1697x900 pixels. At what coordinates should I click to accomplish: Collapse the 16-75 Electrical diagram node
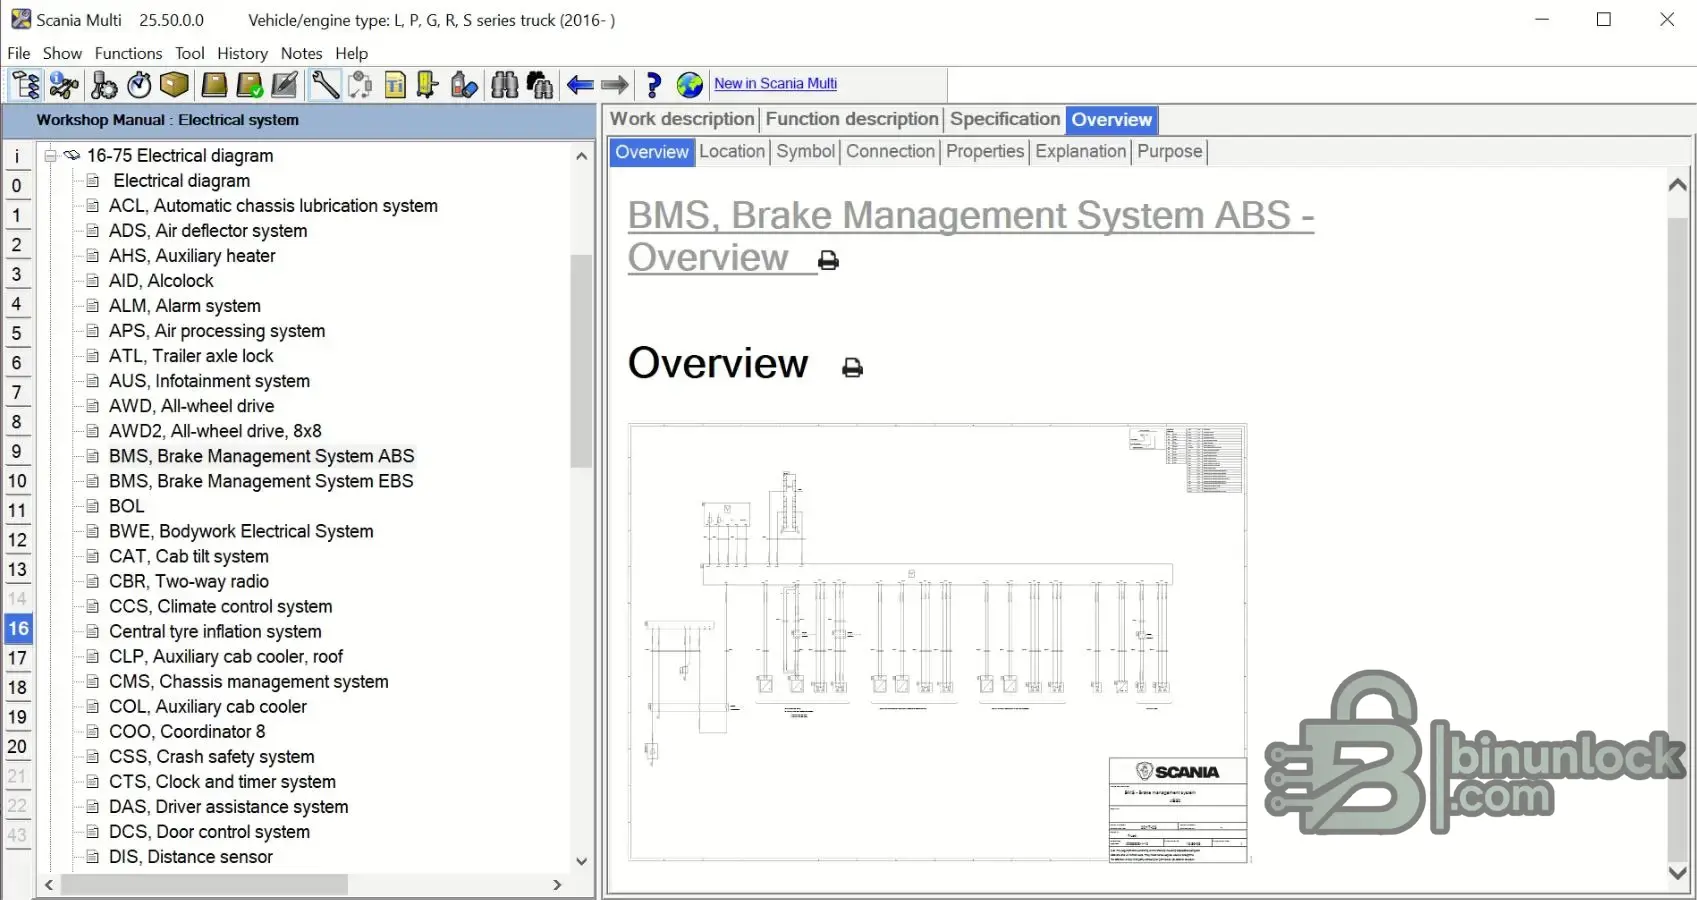point(49,155)
